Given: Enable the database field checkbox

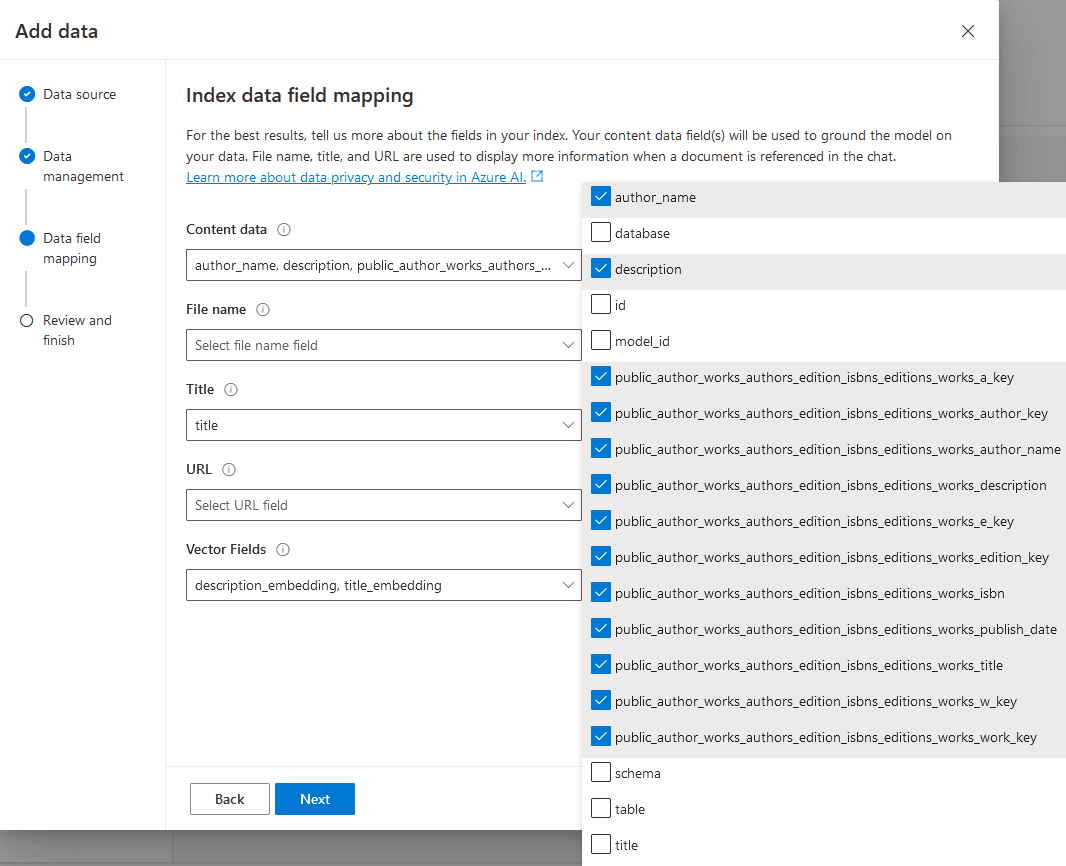Looking at the screenshot, I should [x=600, y=232].
